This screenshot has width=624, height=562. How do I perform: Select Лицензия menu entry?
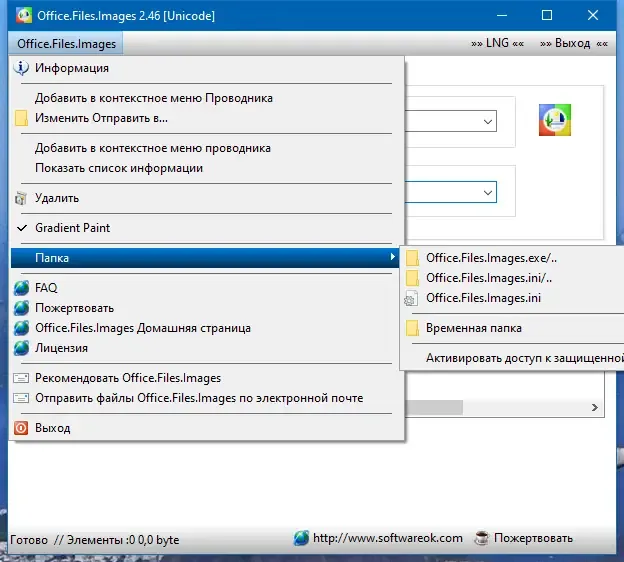click(x=207, y=348)
